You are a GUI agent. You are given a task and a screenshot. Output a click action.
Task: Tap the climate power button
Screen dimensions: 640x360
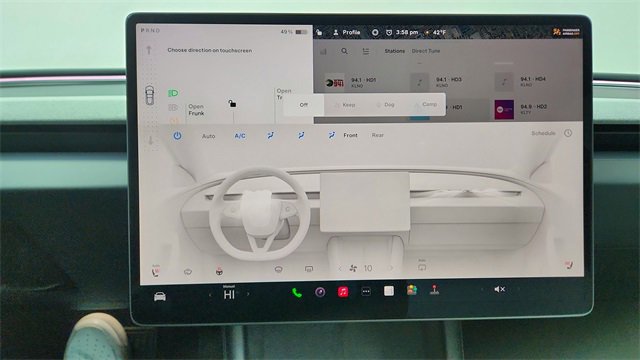pos(177,136)
